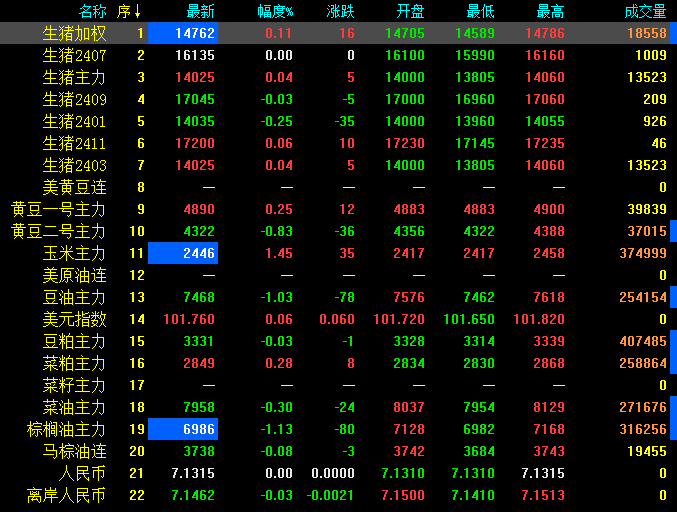Select the 玉米主力 row name
This screenshot has width=677, height=512.
coord(74,253)
